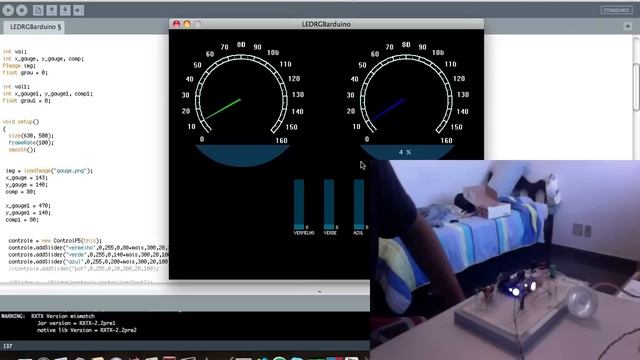640x360 pixels.
Task: Open a sketch via toolbar arrow-up icon
Action: pos(51,10)
